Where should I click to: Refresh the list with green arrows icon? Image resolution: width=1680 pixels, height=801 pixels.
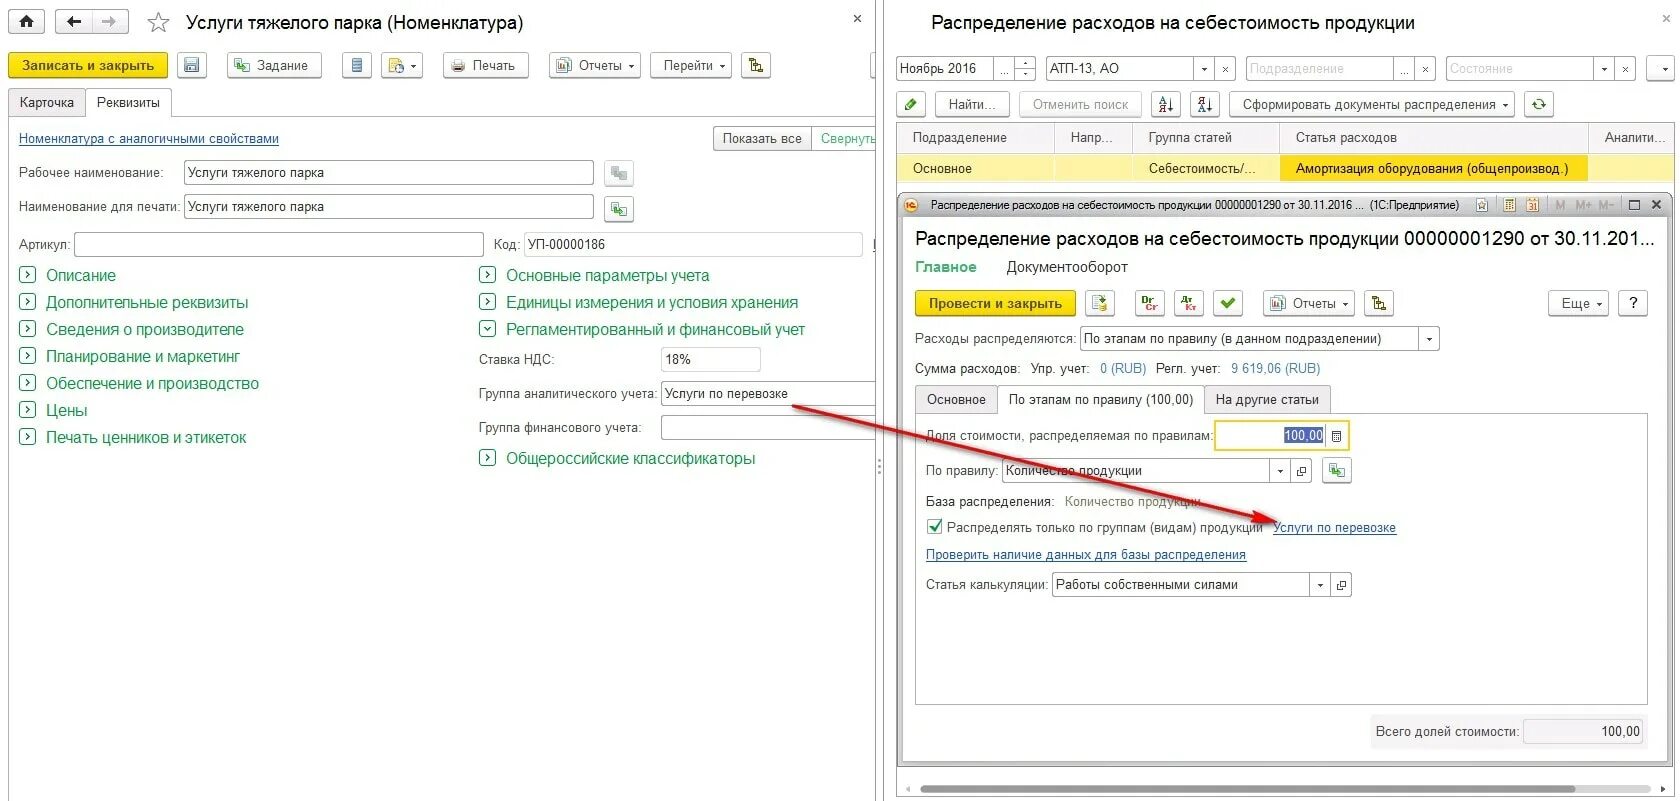tap(1539, 104)
